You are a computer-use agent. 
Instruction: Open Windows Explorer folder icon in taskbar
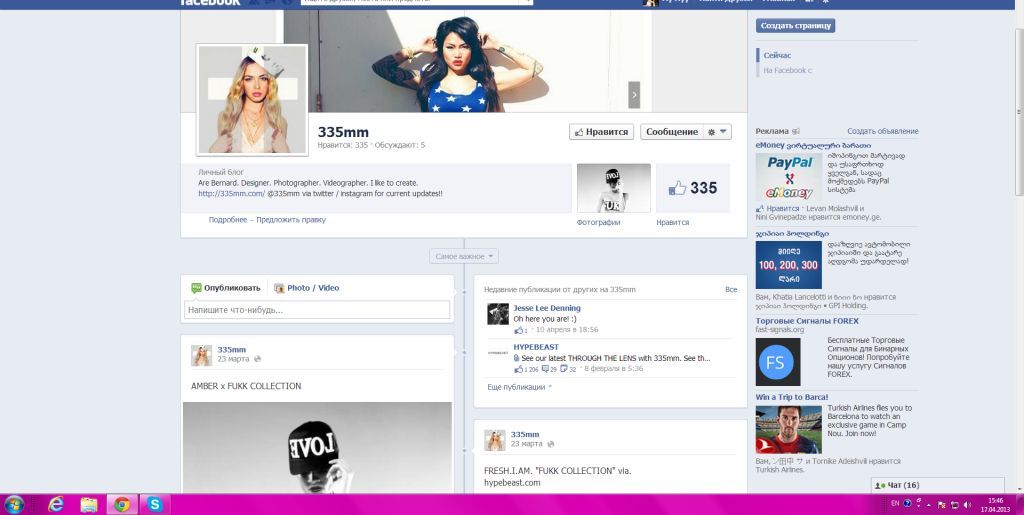click(x=89, y=505)
